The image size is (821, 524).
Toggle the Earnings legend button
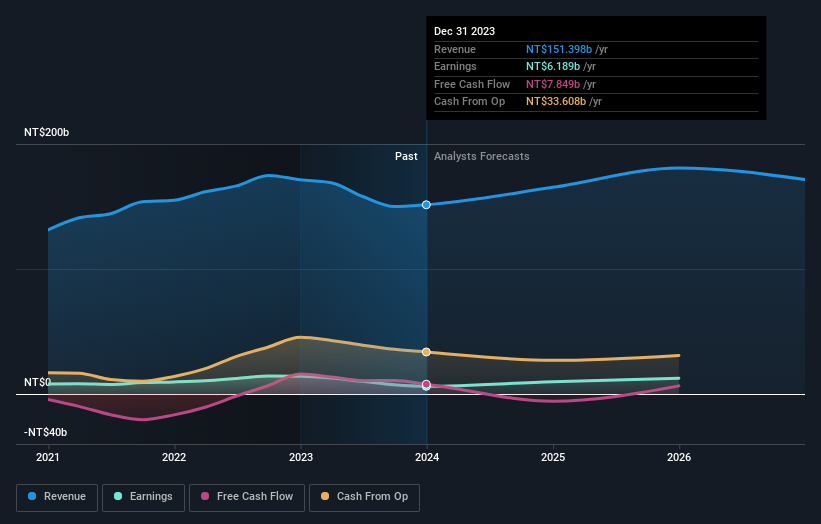coord(143,497)
